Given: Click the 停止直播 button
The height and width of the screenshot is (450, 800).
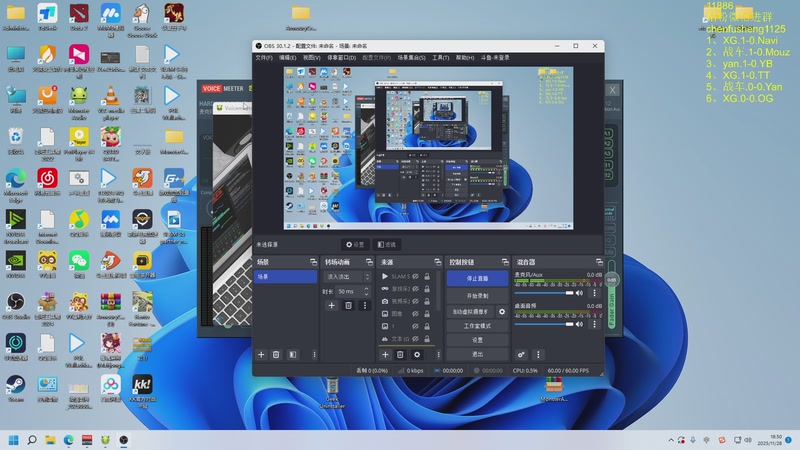Looking at the screenshot, I should click(x=478, y=279).
